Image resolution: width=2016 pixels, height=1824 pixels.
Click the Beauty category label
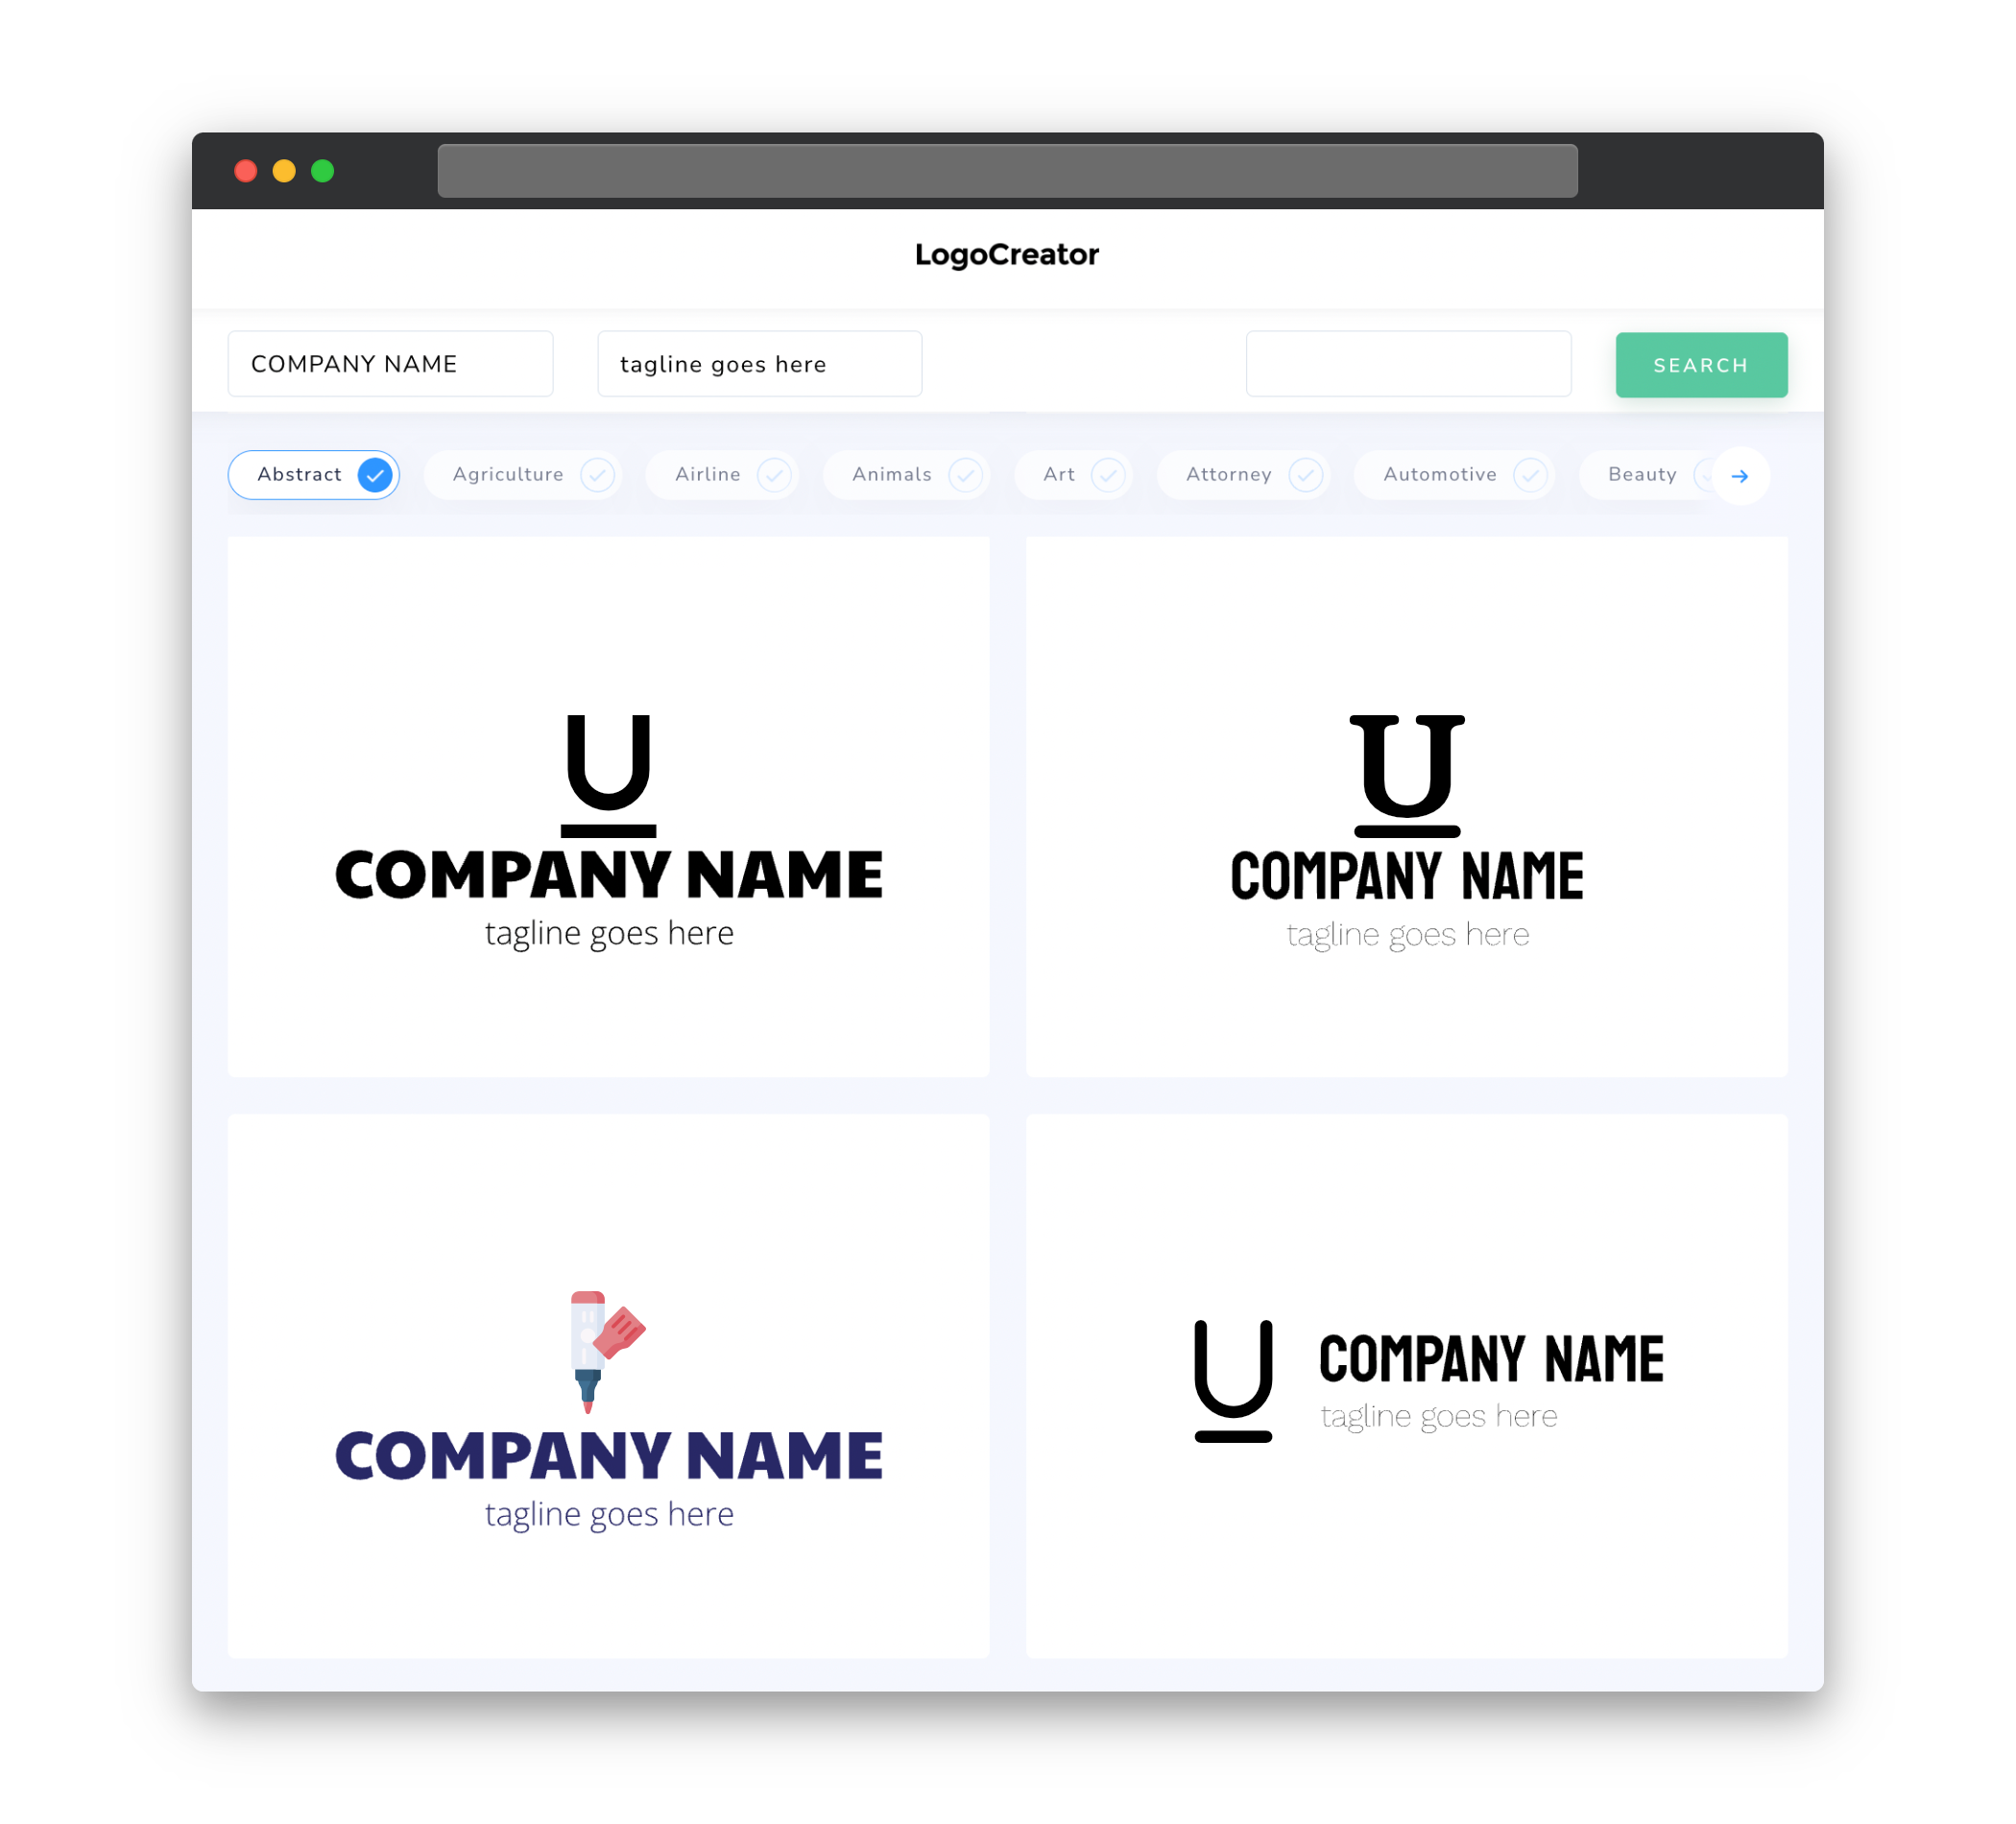click(1641, 474)
